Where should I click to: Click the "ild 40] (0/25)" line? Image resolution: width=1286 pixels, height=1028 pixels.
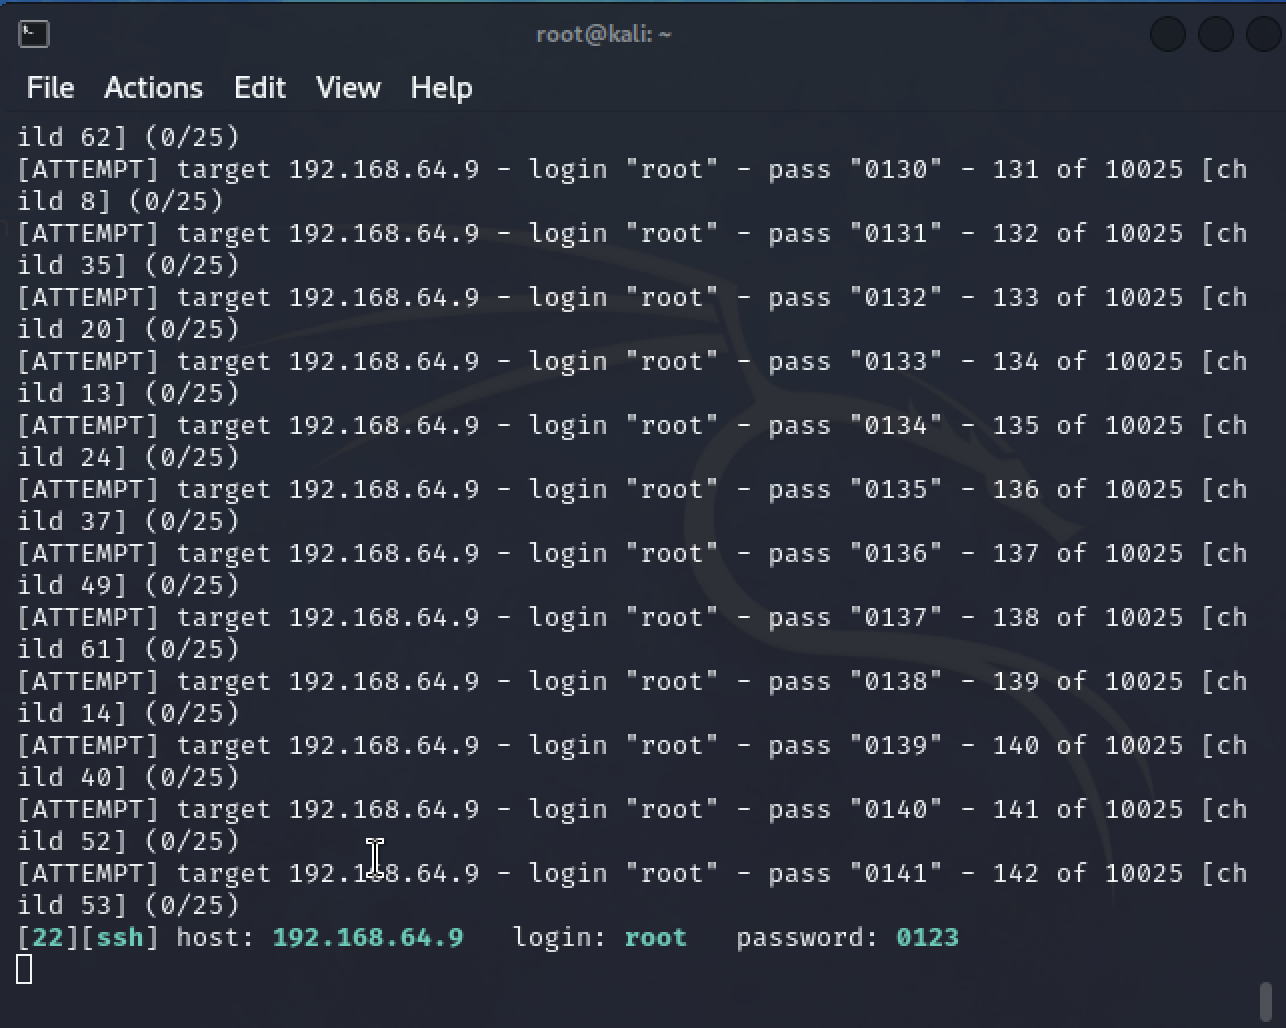129,777
